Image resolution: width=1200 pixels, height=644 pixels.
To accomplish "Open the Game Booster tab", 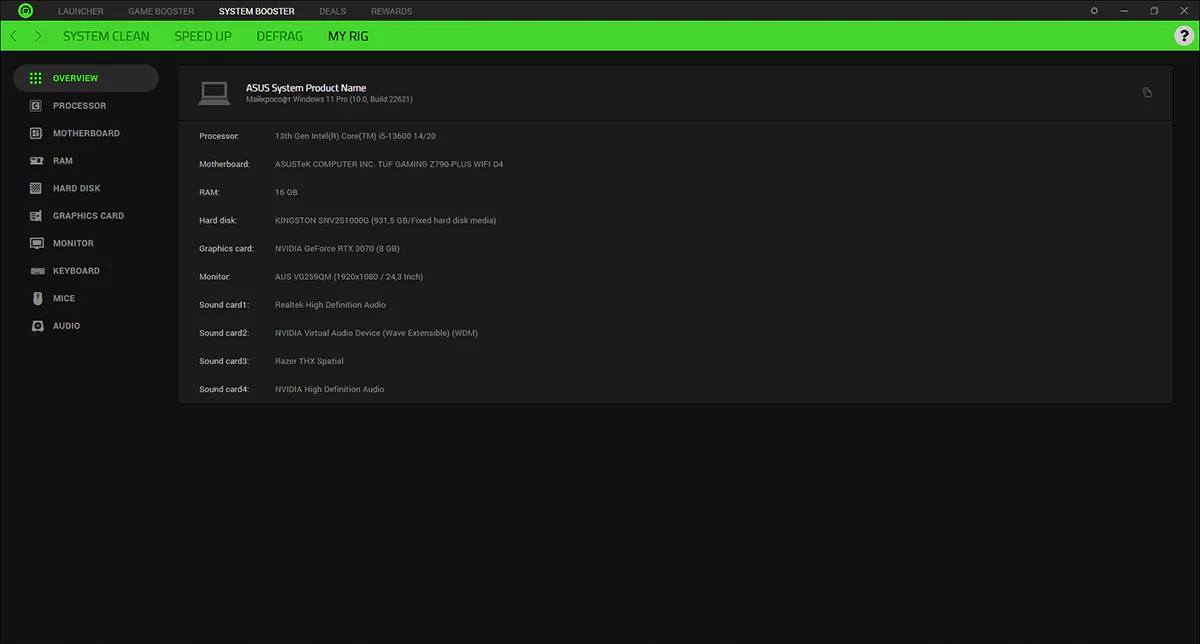I will pyautogui.click(x=161, y=11).
